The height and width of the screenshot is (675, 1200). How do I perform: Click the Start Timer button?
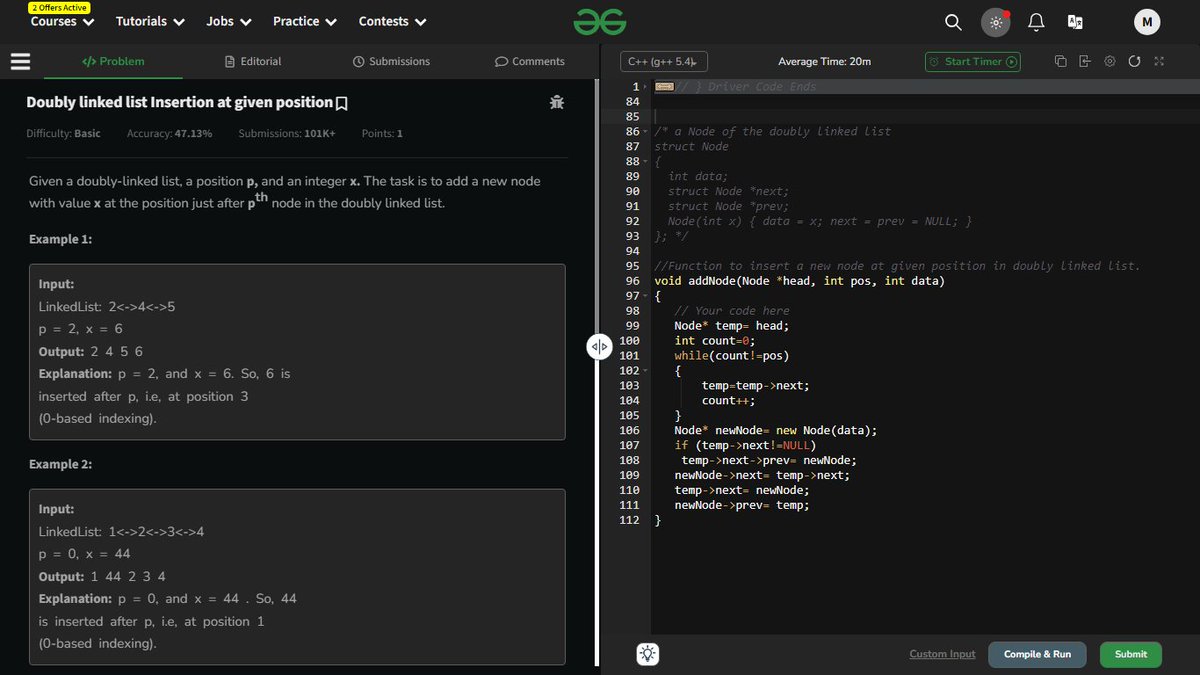pyautogui.click(x=972, y=61)
